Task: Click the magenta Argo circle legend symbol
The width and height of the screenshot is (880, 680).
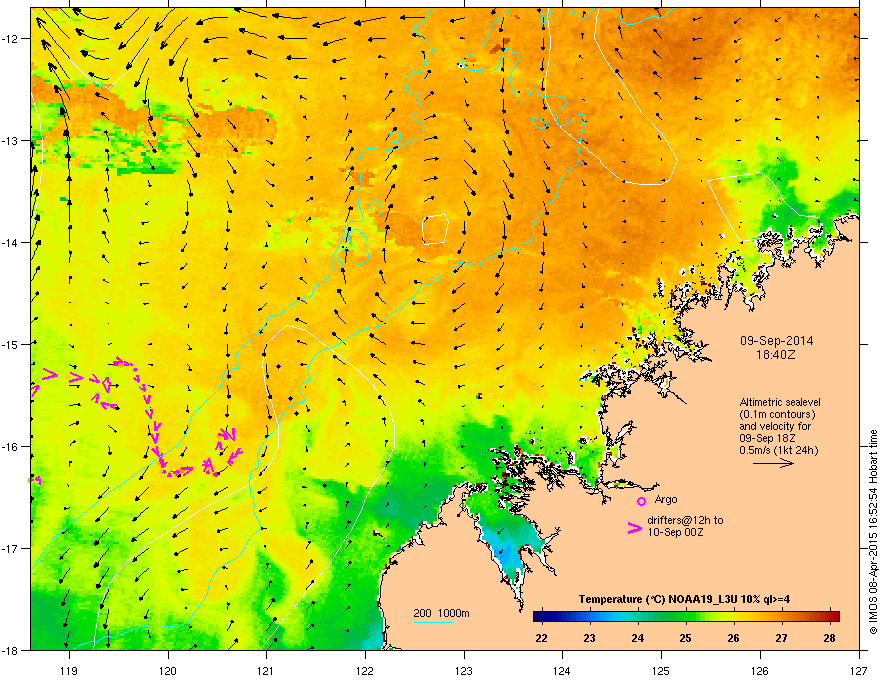Action: pos(641,501)
